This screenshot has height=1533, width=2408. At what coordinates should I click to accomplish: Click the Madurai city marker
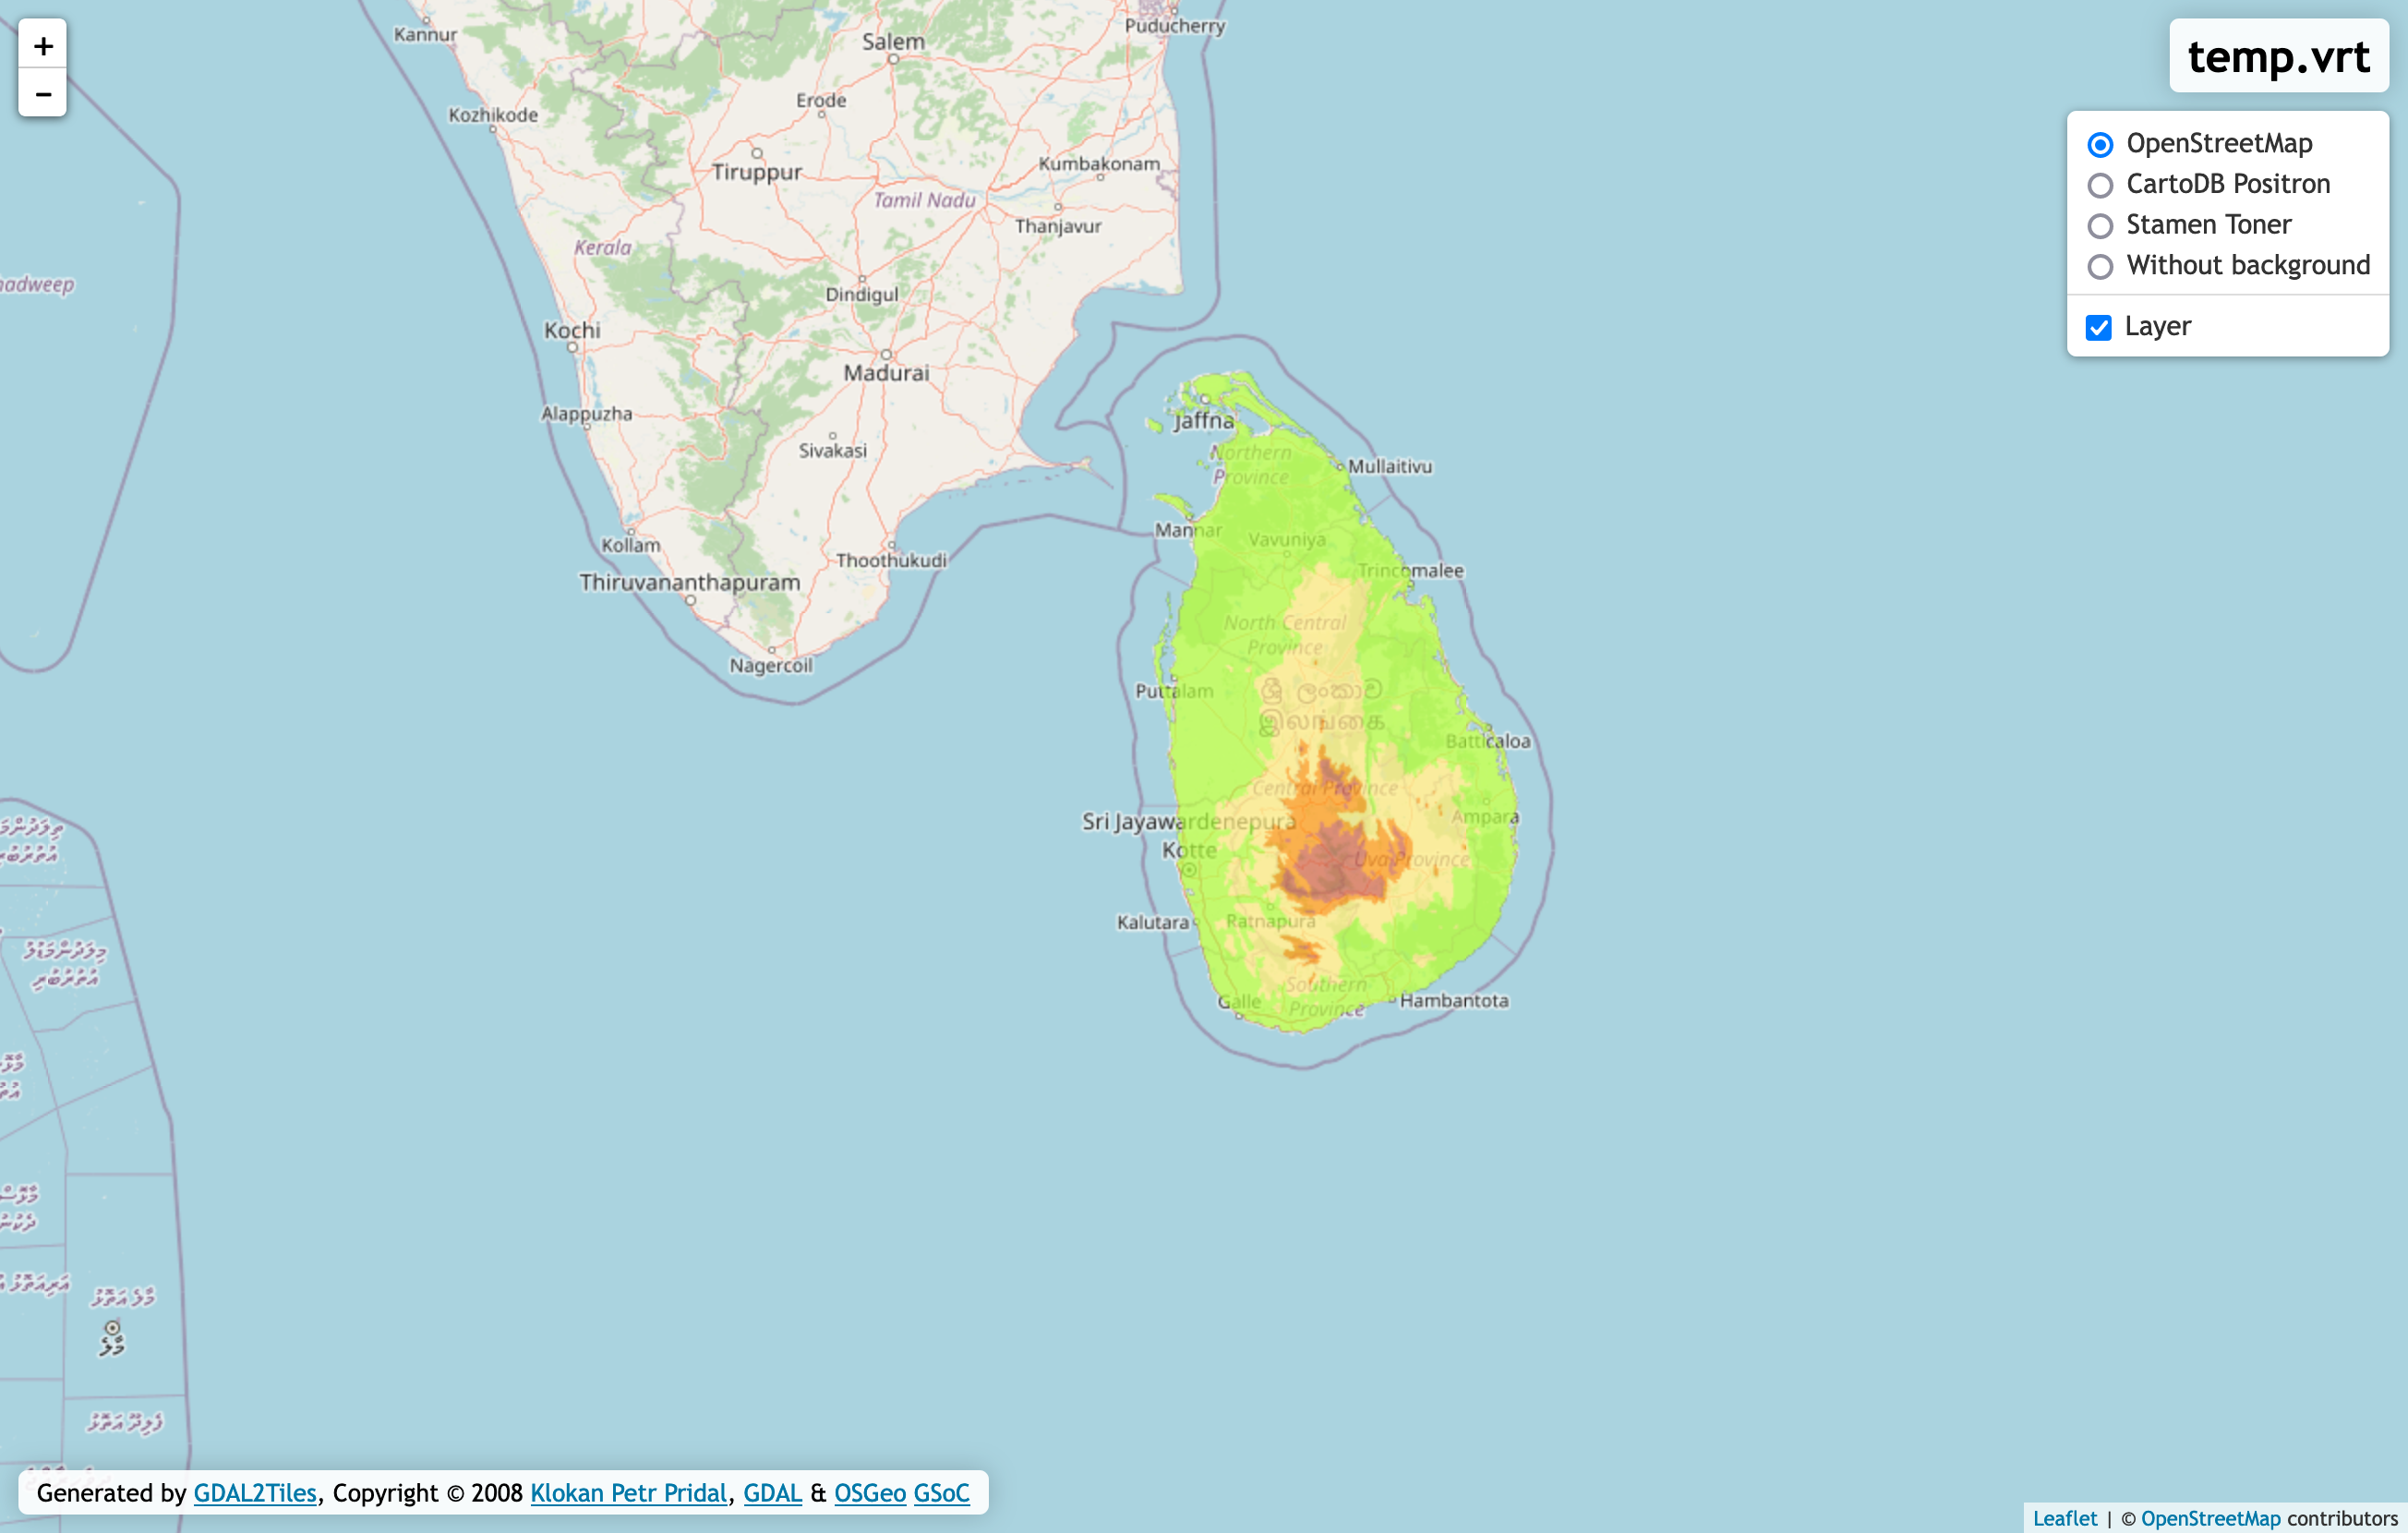coord(886,355)
